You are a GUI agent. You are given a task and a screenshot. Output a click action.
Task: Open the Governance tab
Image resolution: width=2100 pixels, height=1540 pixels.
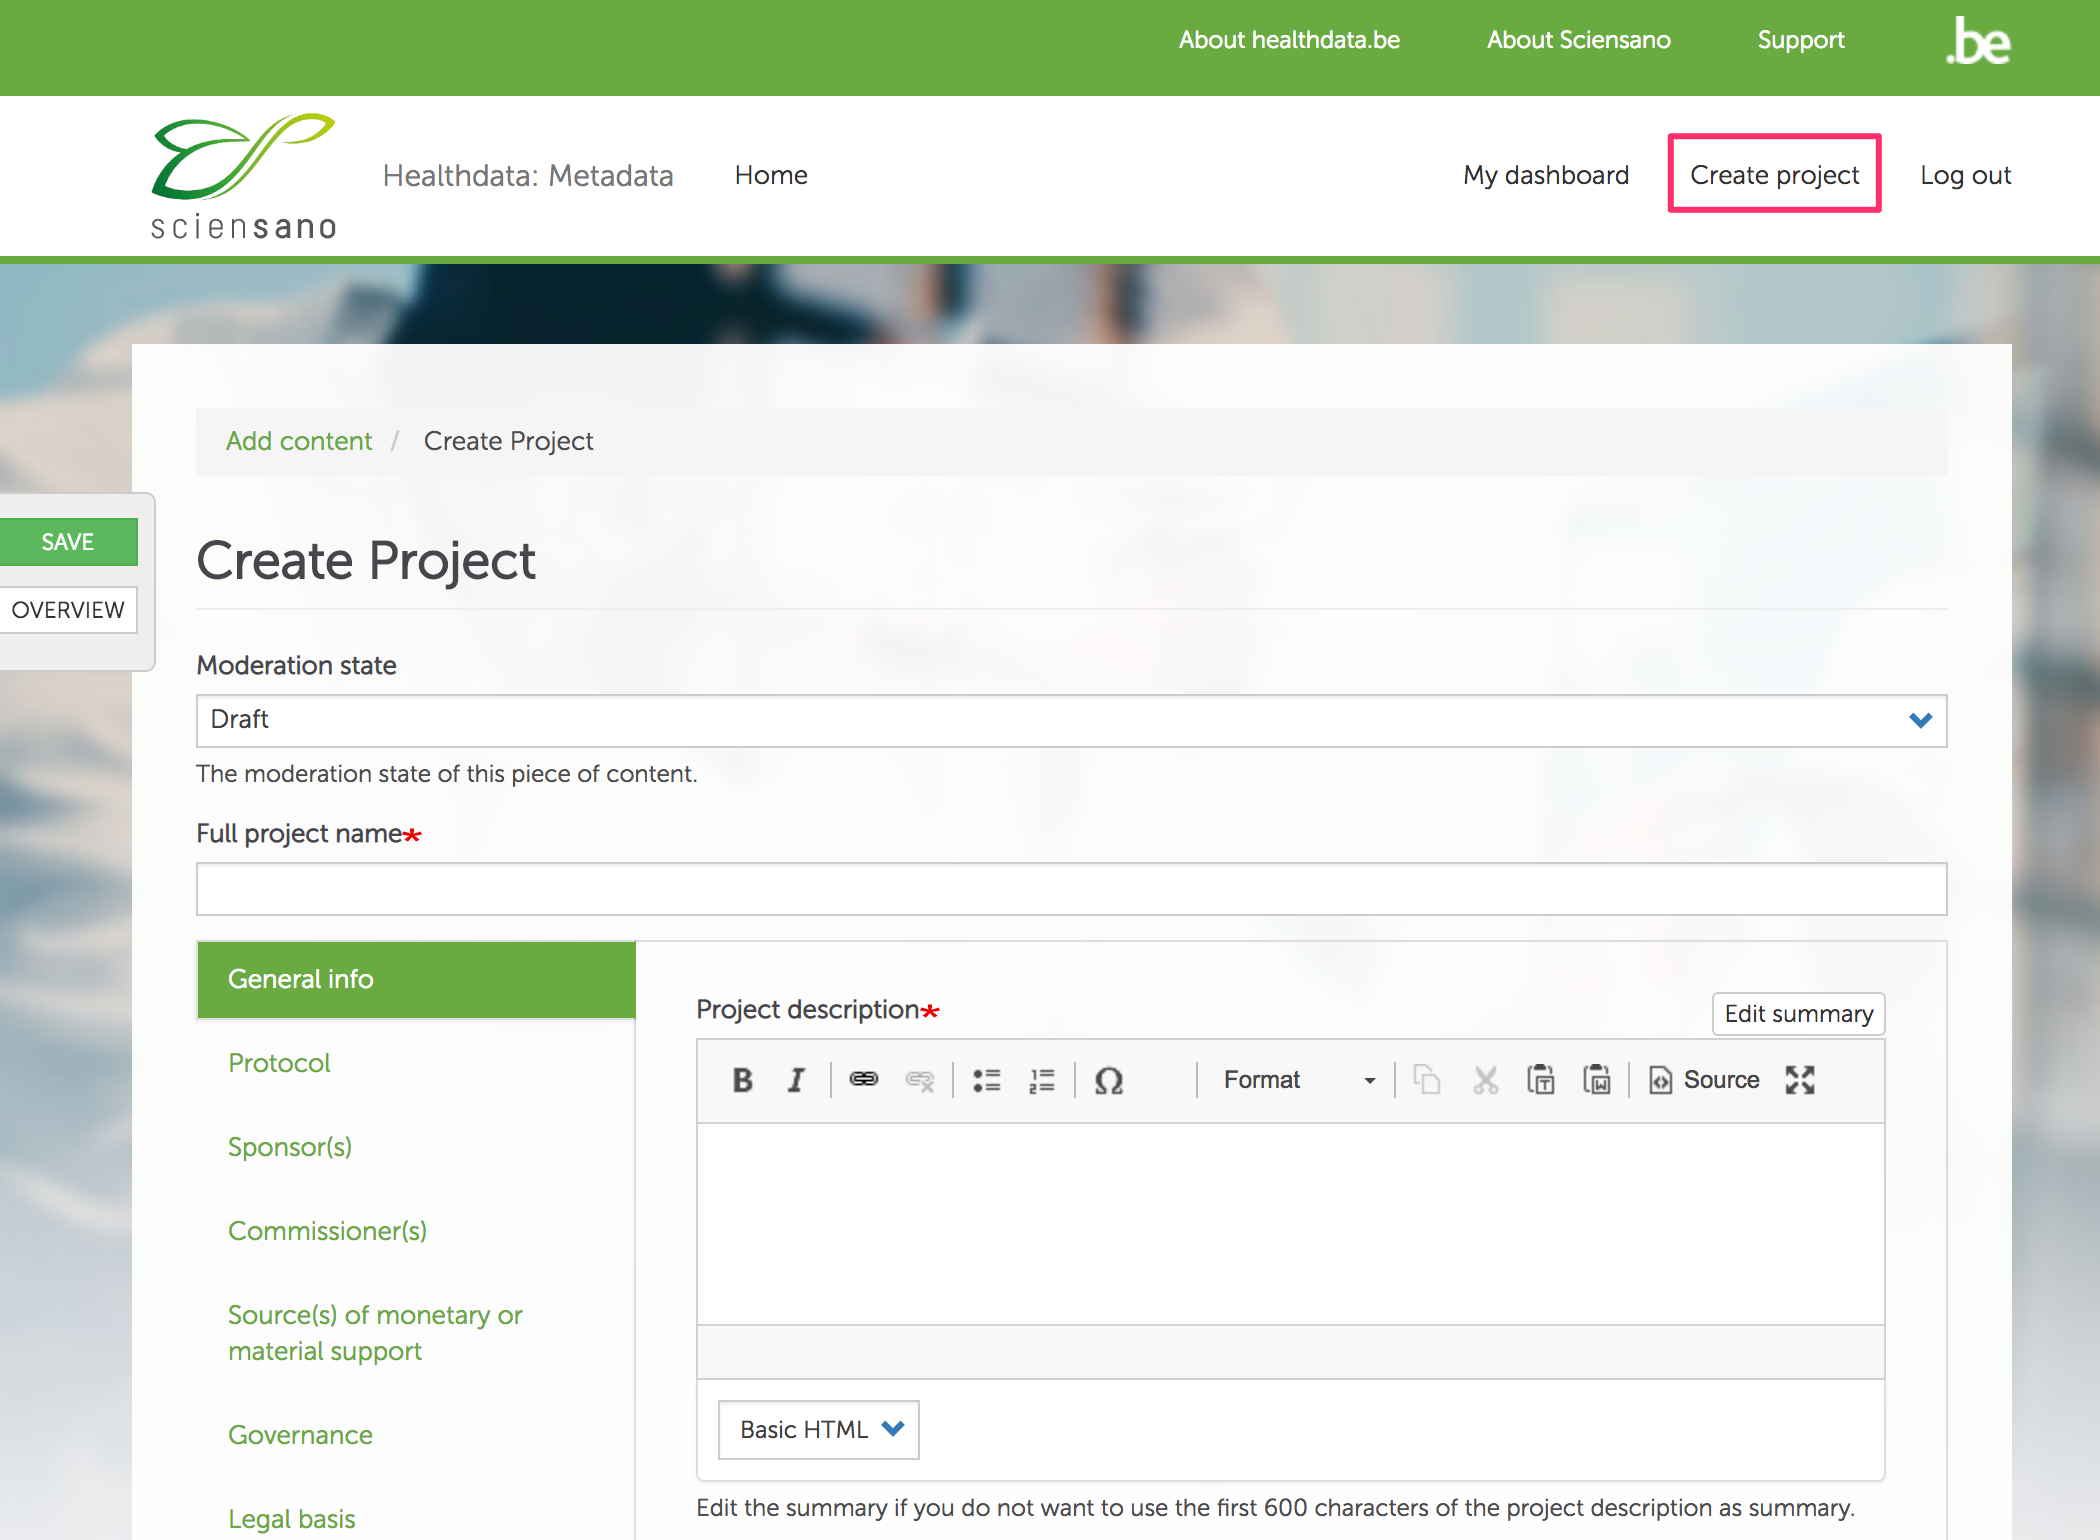[x=300, y=1435]
